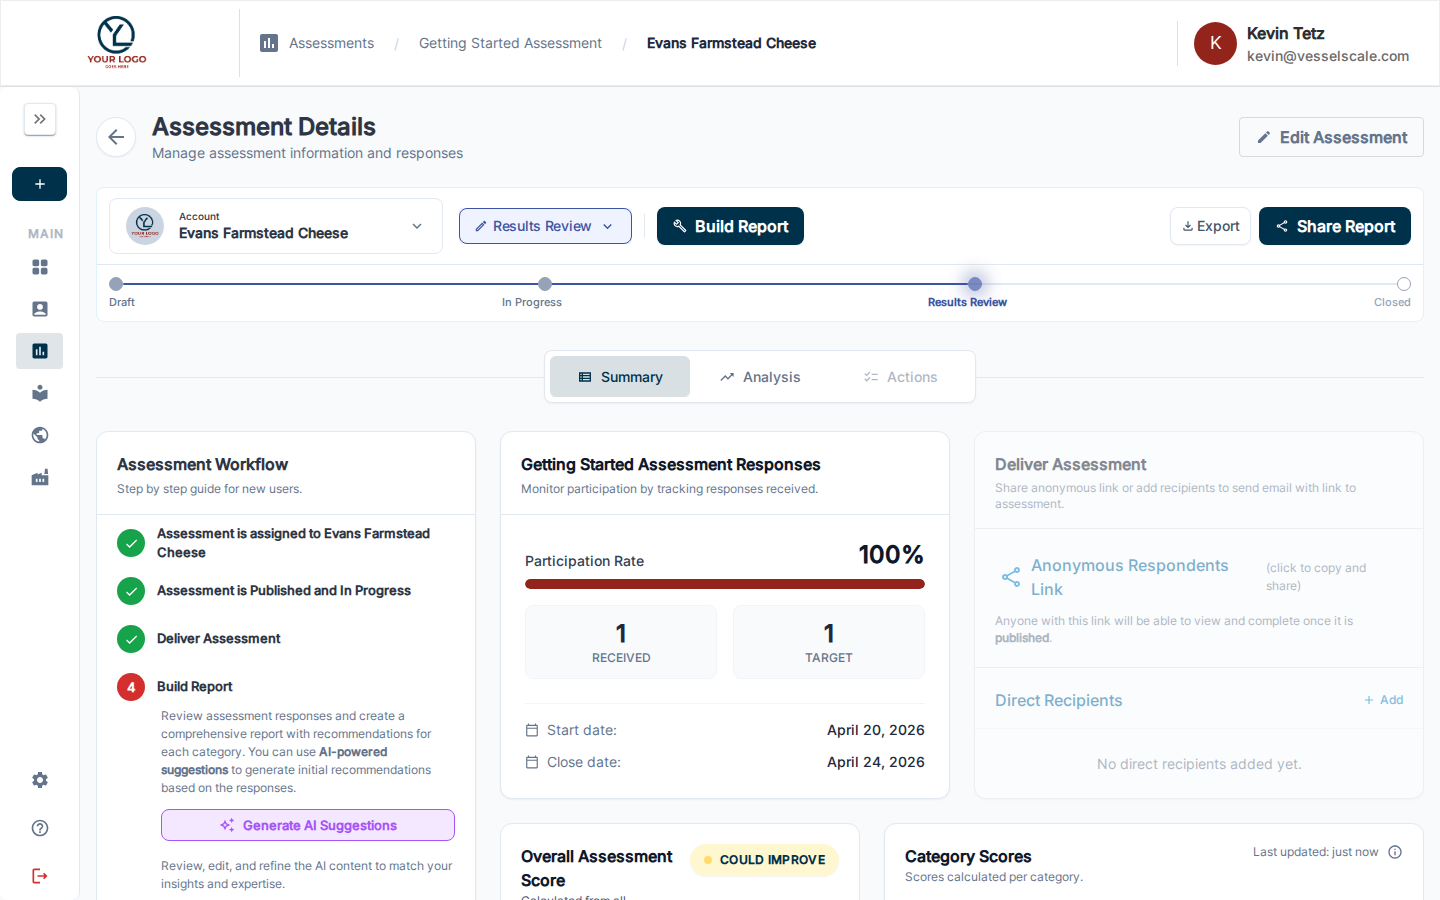The image size is (1440, 900).
Task: Open the Evans Farmstead Cheese account dropdown
Action: (x=276, y=226)
